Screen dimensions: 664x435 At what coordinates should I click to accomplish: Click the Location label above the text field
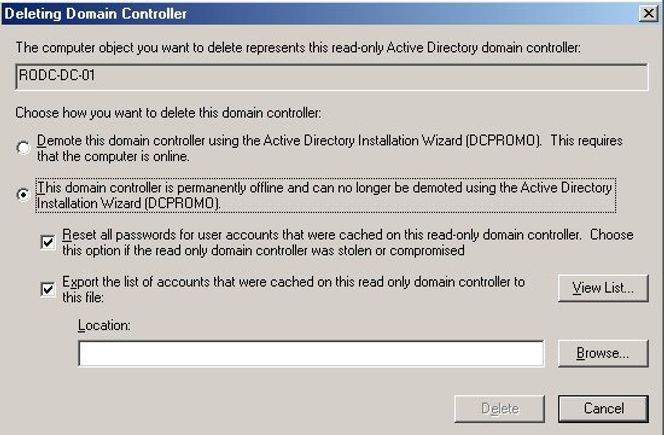click(x=104, y=325)
